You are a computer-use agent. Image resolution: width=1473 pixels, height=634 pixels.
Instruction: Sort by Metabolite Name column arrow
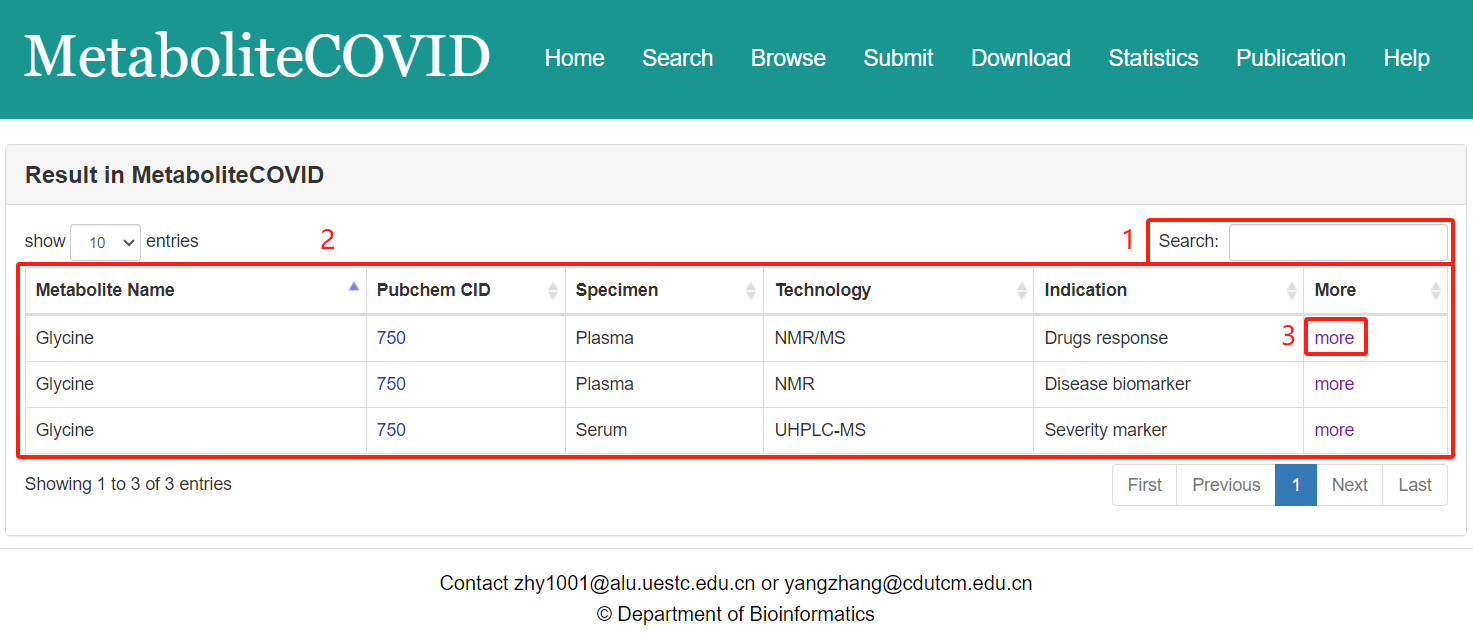353,288
